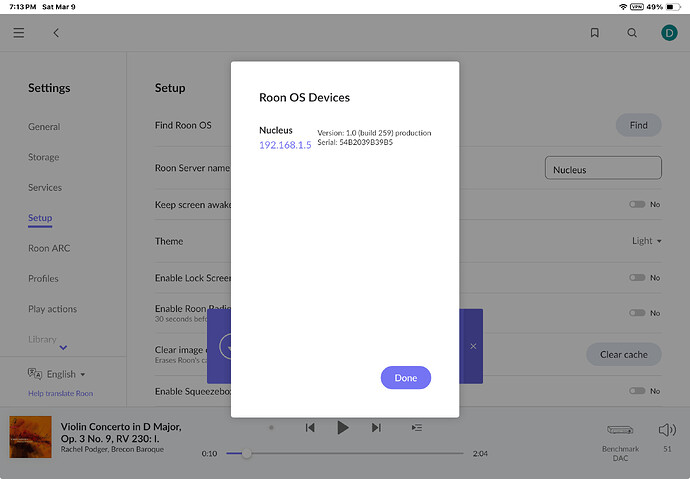Open Nucleus IP link 192.168.1.5
690x479 pixels.
coord(285,145)
